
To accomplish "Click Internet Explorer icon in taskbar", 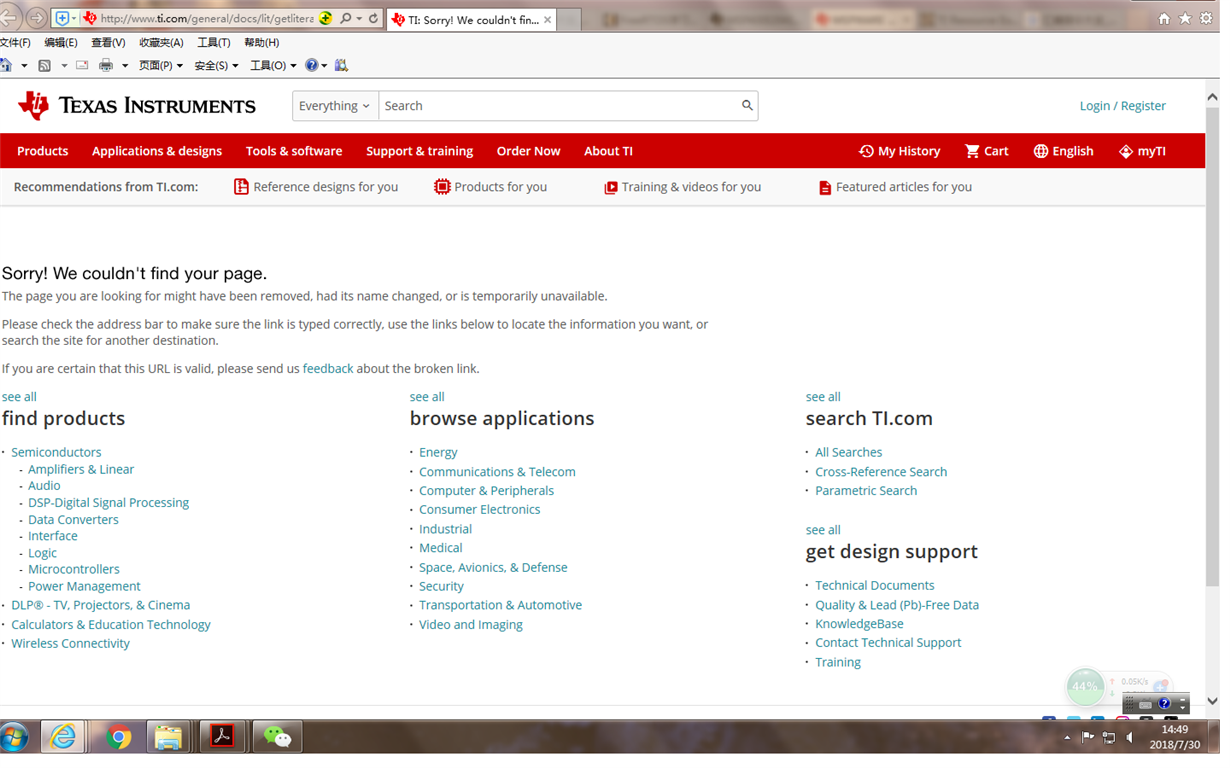I will (x=63, y=737).
